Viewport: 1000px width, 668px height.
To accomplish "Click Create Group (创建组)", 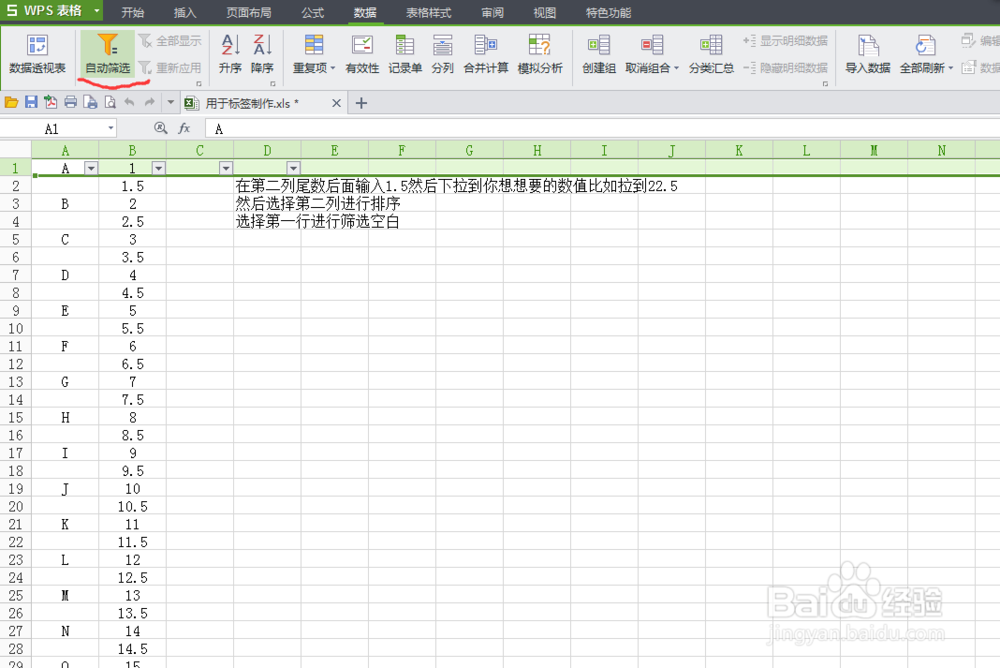I will (599, 54).
